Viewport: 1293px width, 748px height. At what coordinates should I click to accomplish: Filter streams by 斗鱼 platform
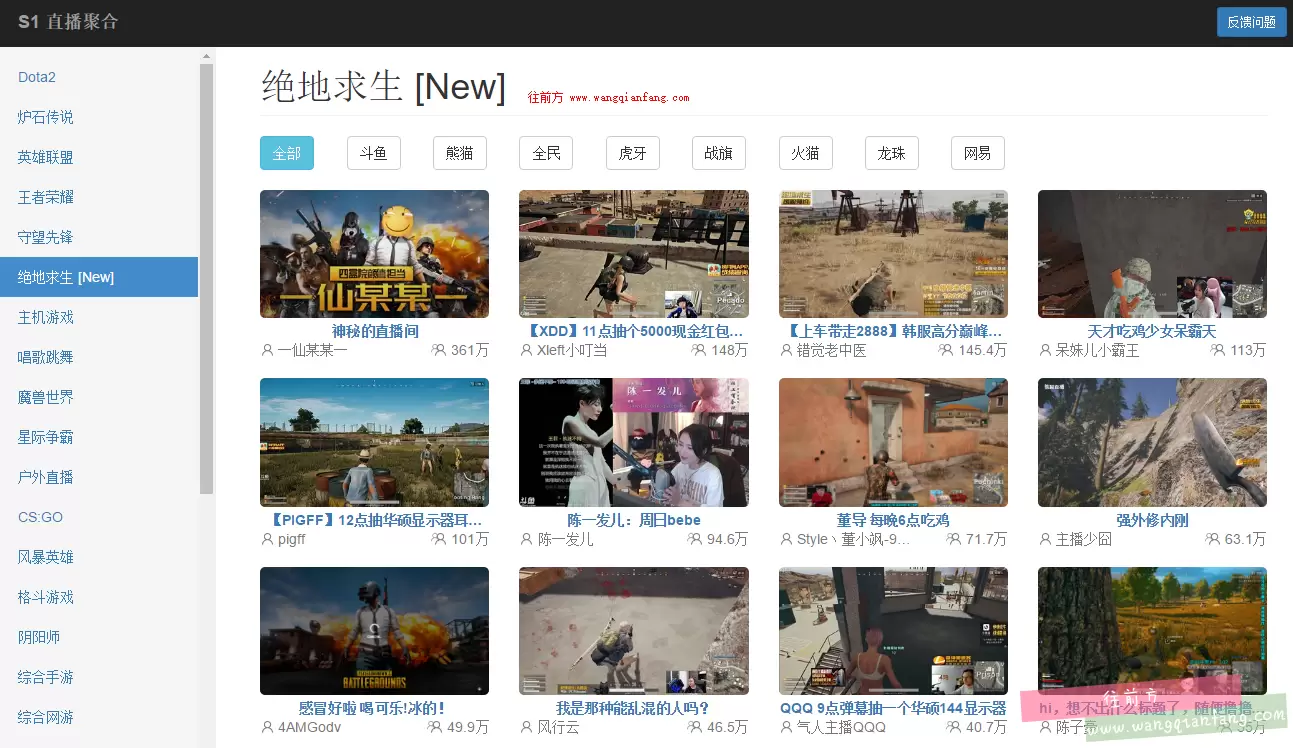[x=373, y=153]
